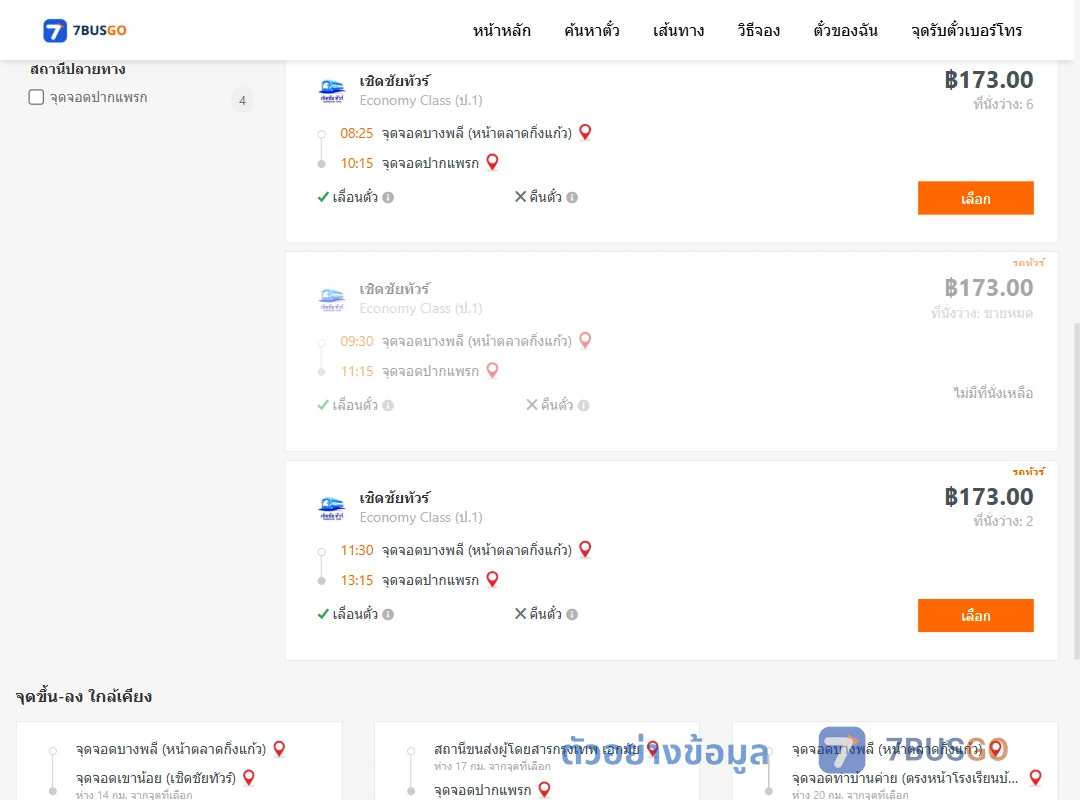Click green check icon on 08:25 trip เลื่อนตั๋ว
The height and width of the screenshot is (800, 1080).
pos(322,197)
